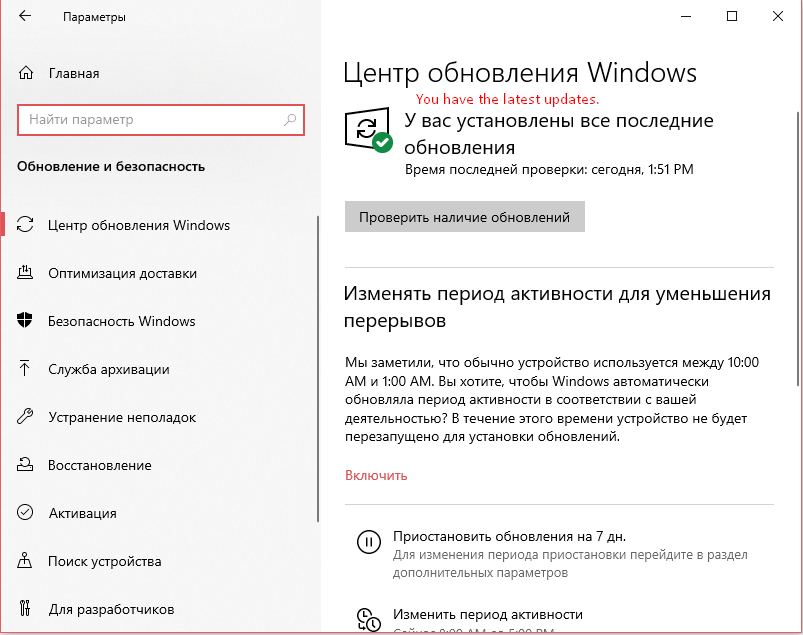
Task: Click the shield icon for Безопасность Windows
Action: coord(25,321)
